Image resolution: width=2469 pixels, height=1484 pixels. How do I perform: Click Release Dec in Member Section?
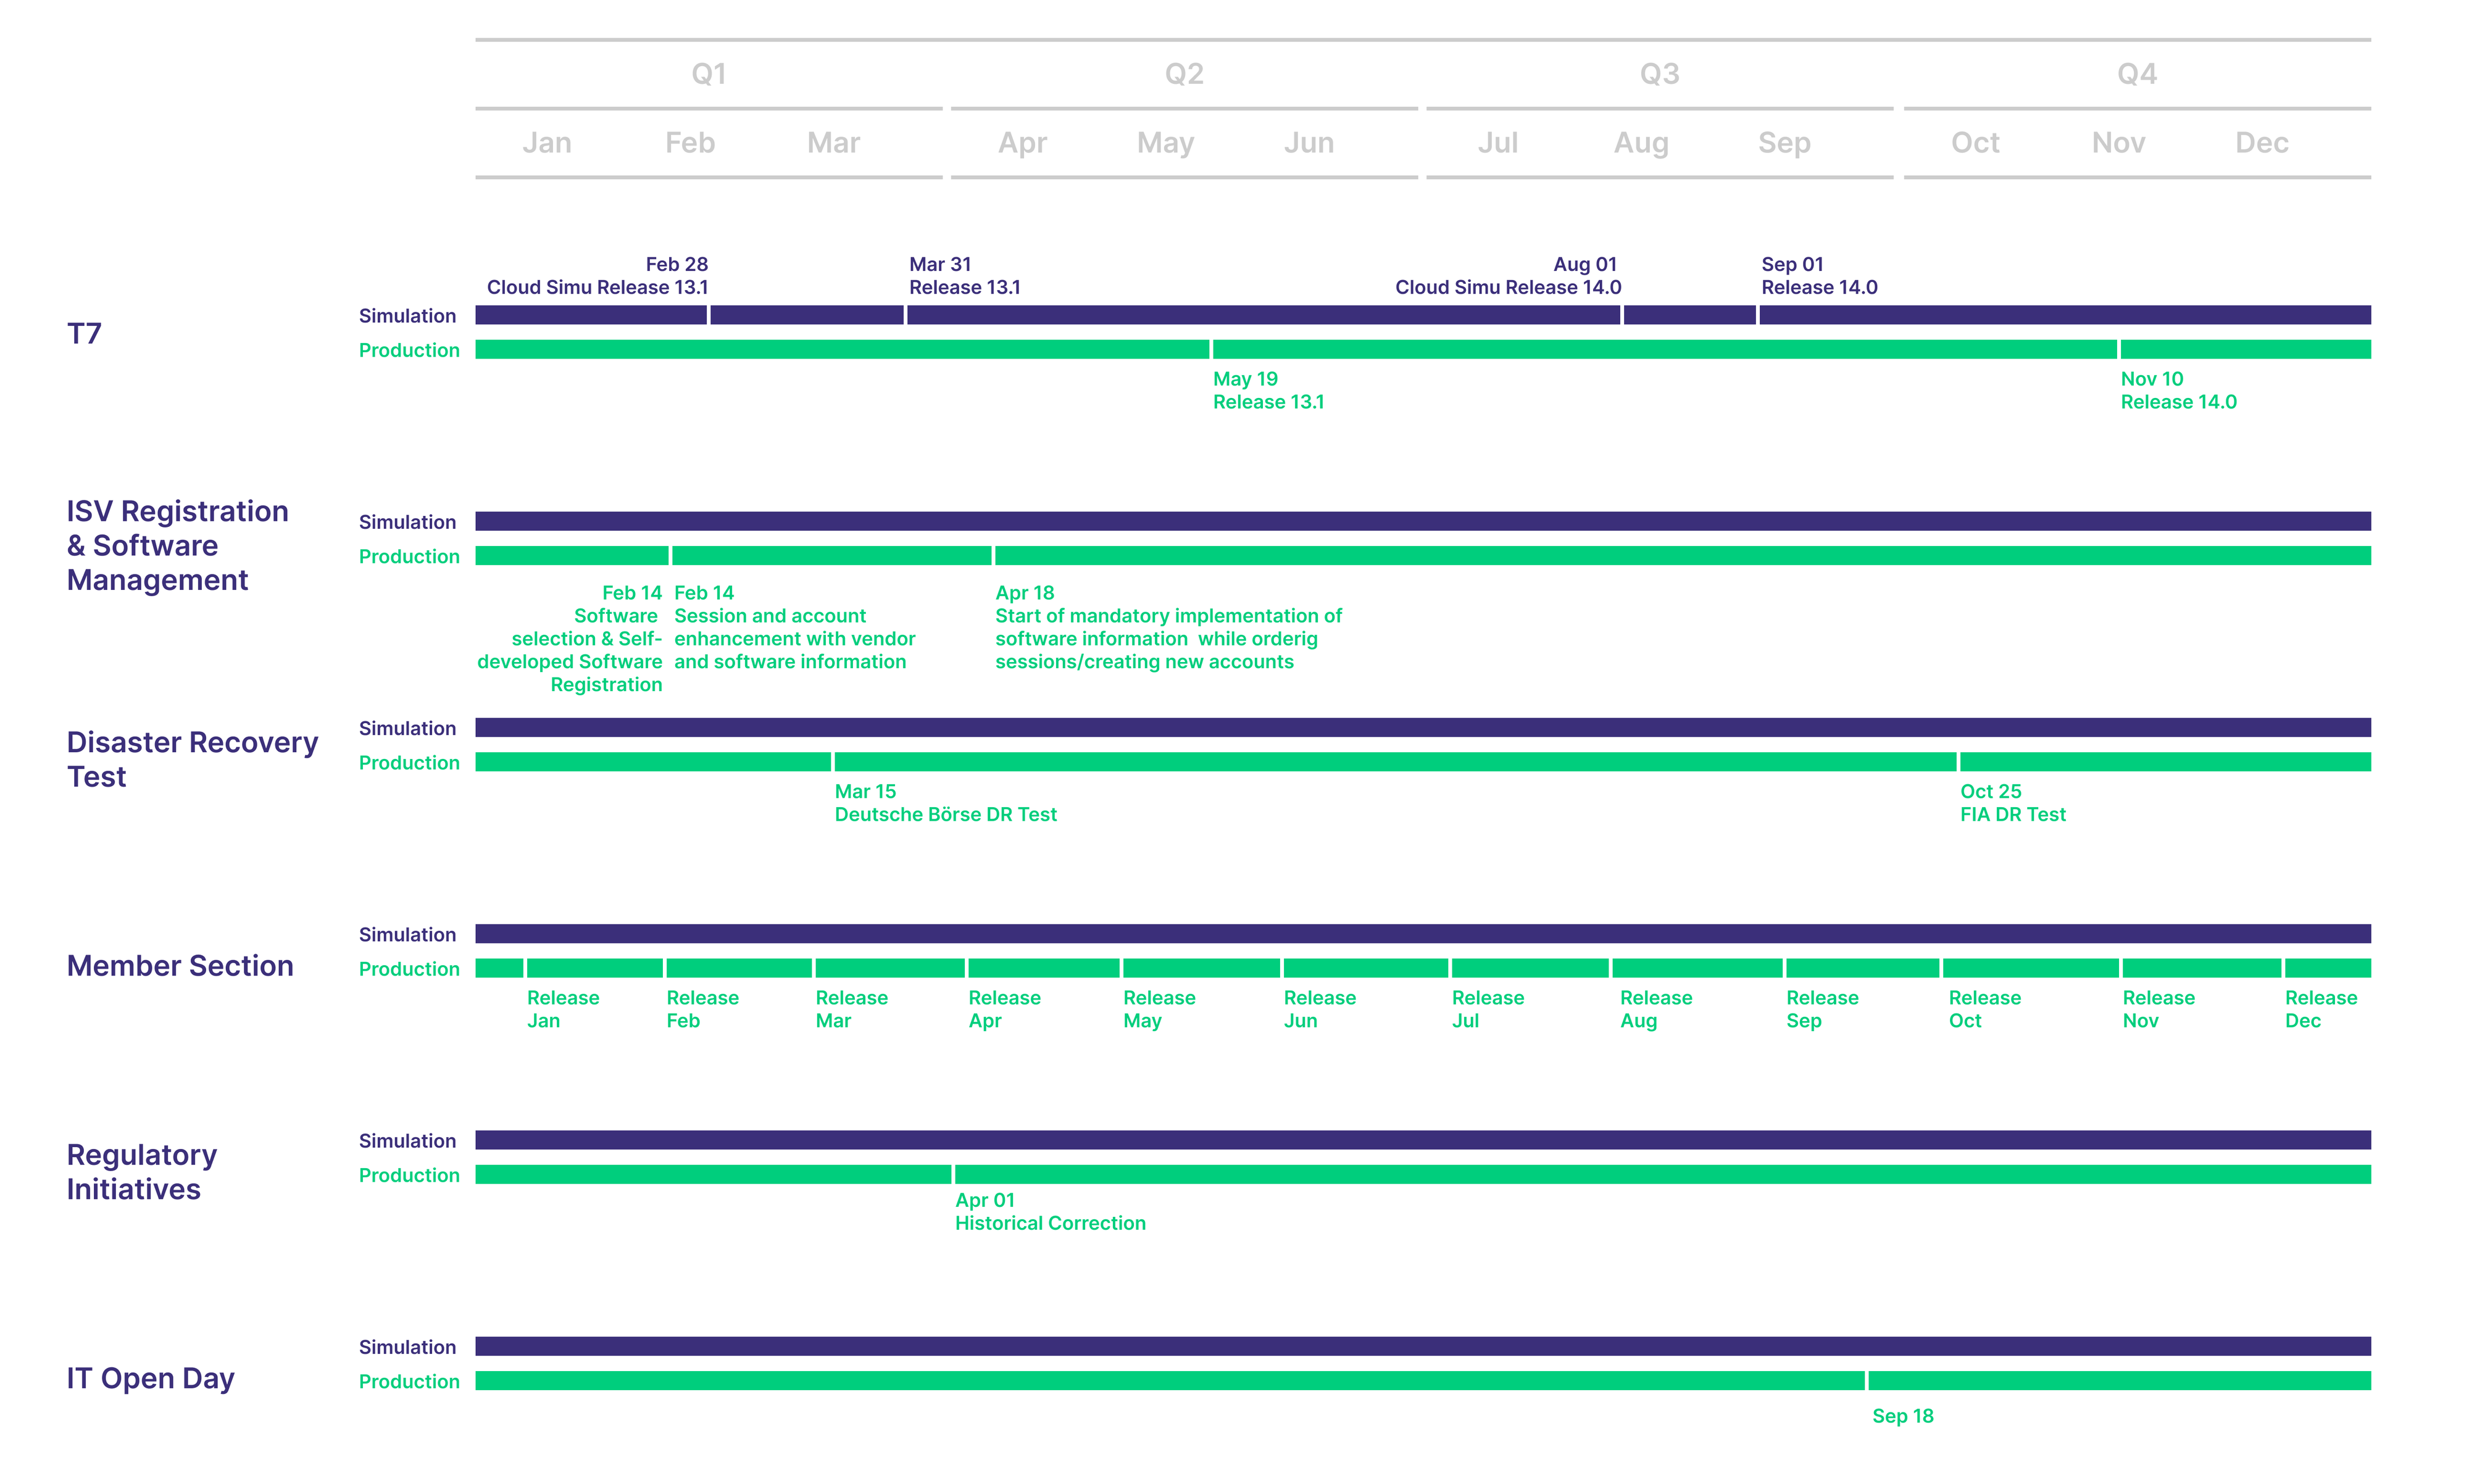pos(2320,1009)
